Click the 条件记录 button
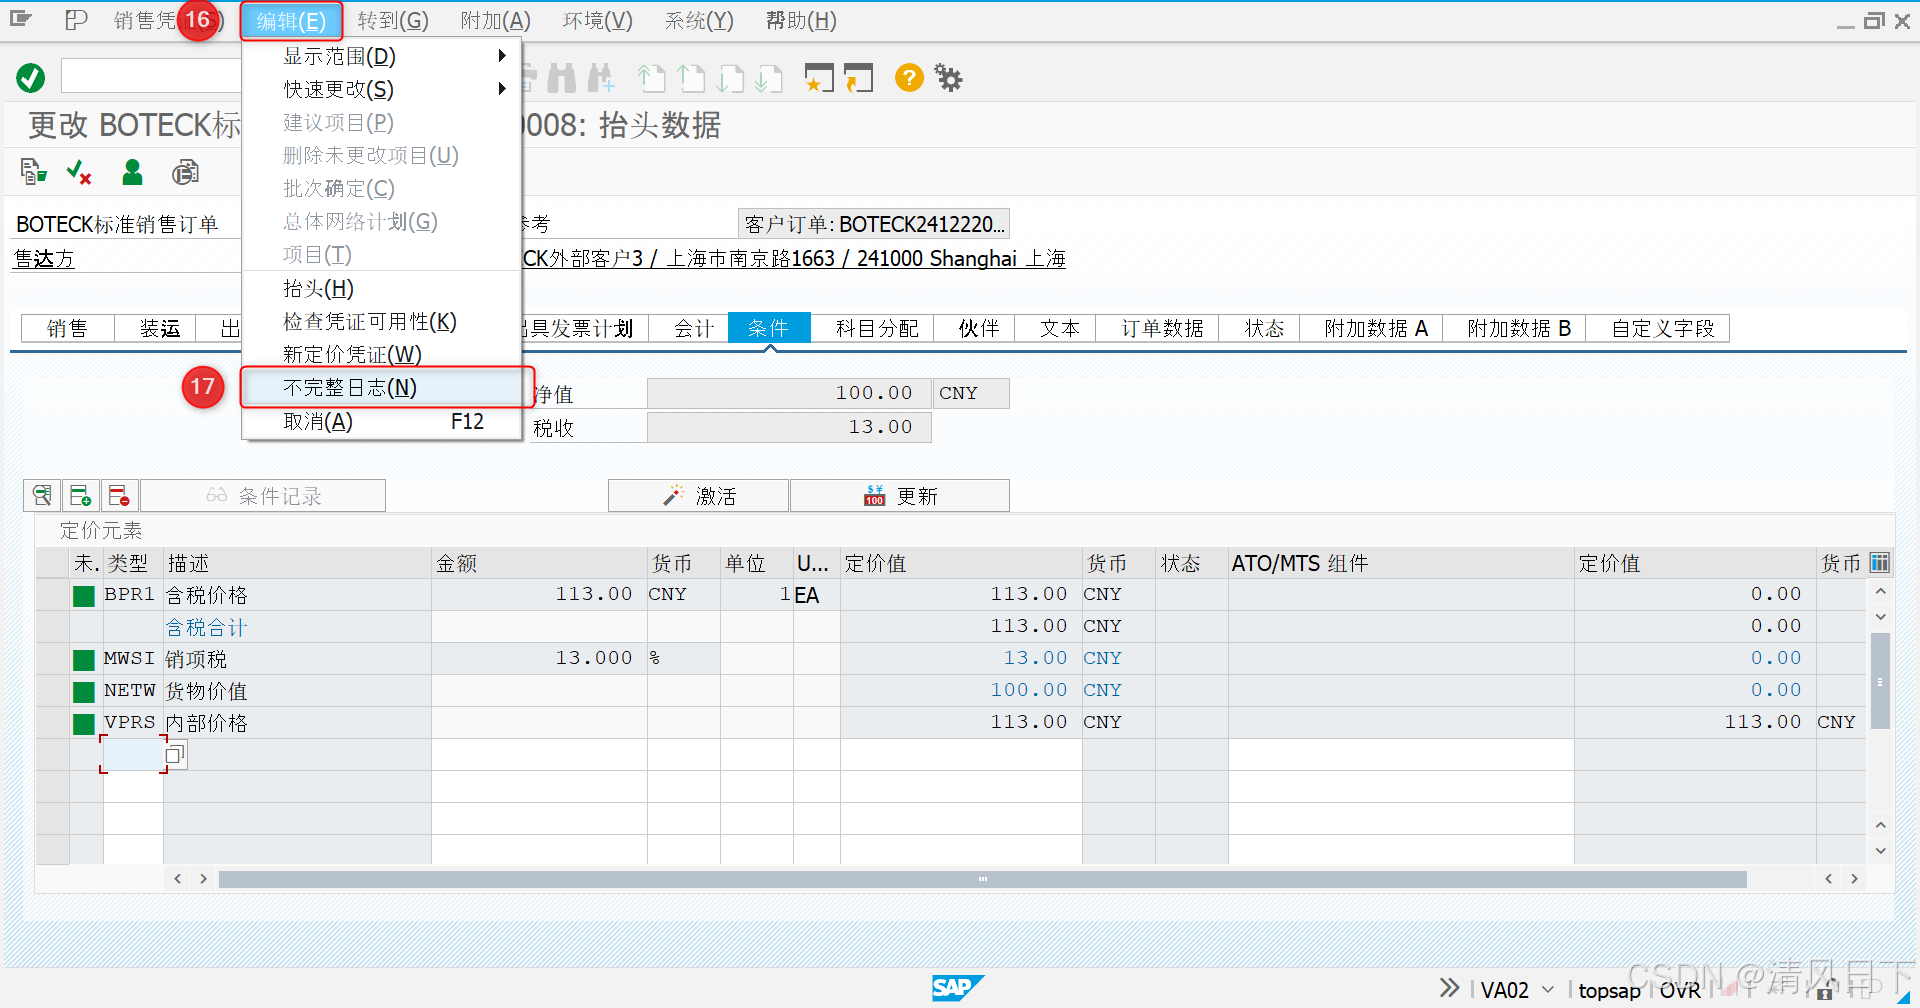 pyautogui.click(x=263, y=495)
